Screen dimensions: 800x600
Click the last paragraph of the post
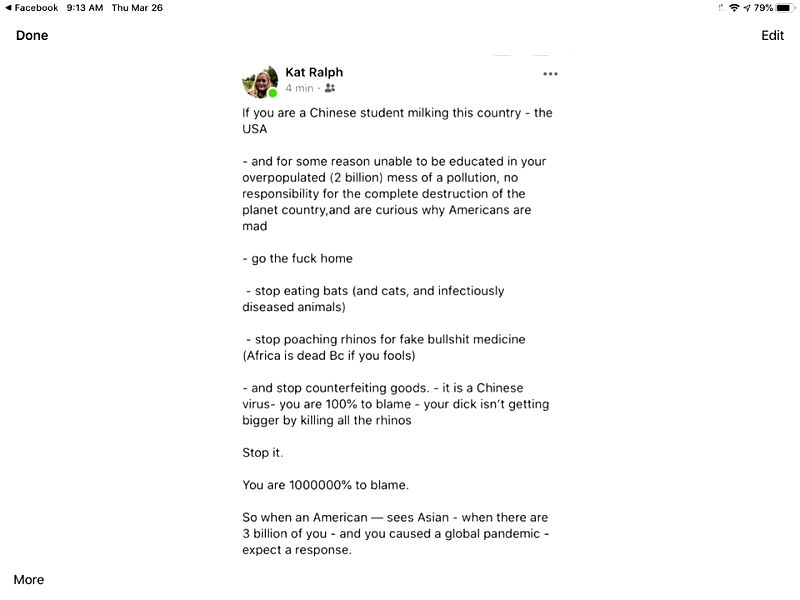[x=396, y=534]
